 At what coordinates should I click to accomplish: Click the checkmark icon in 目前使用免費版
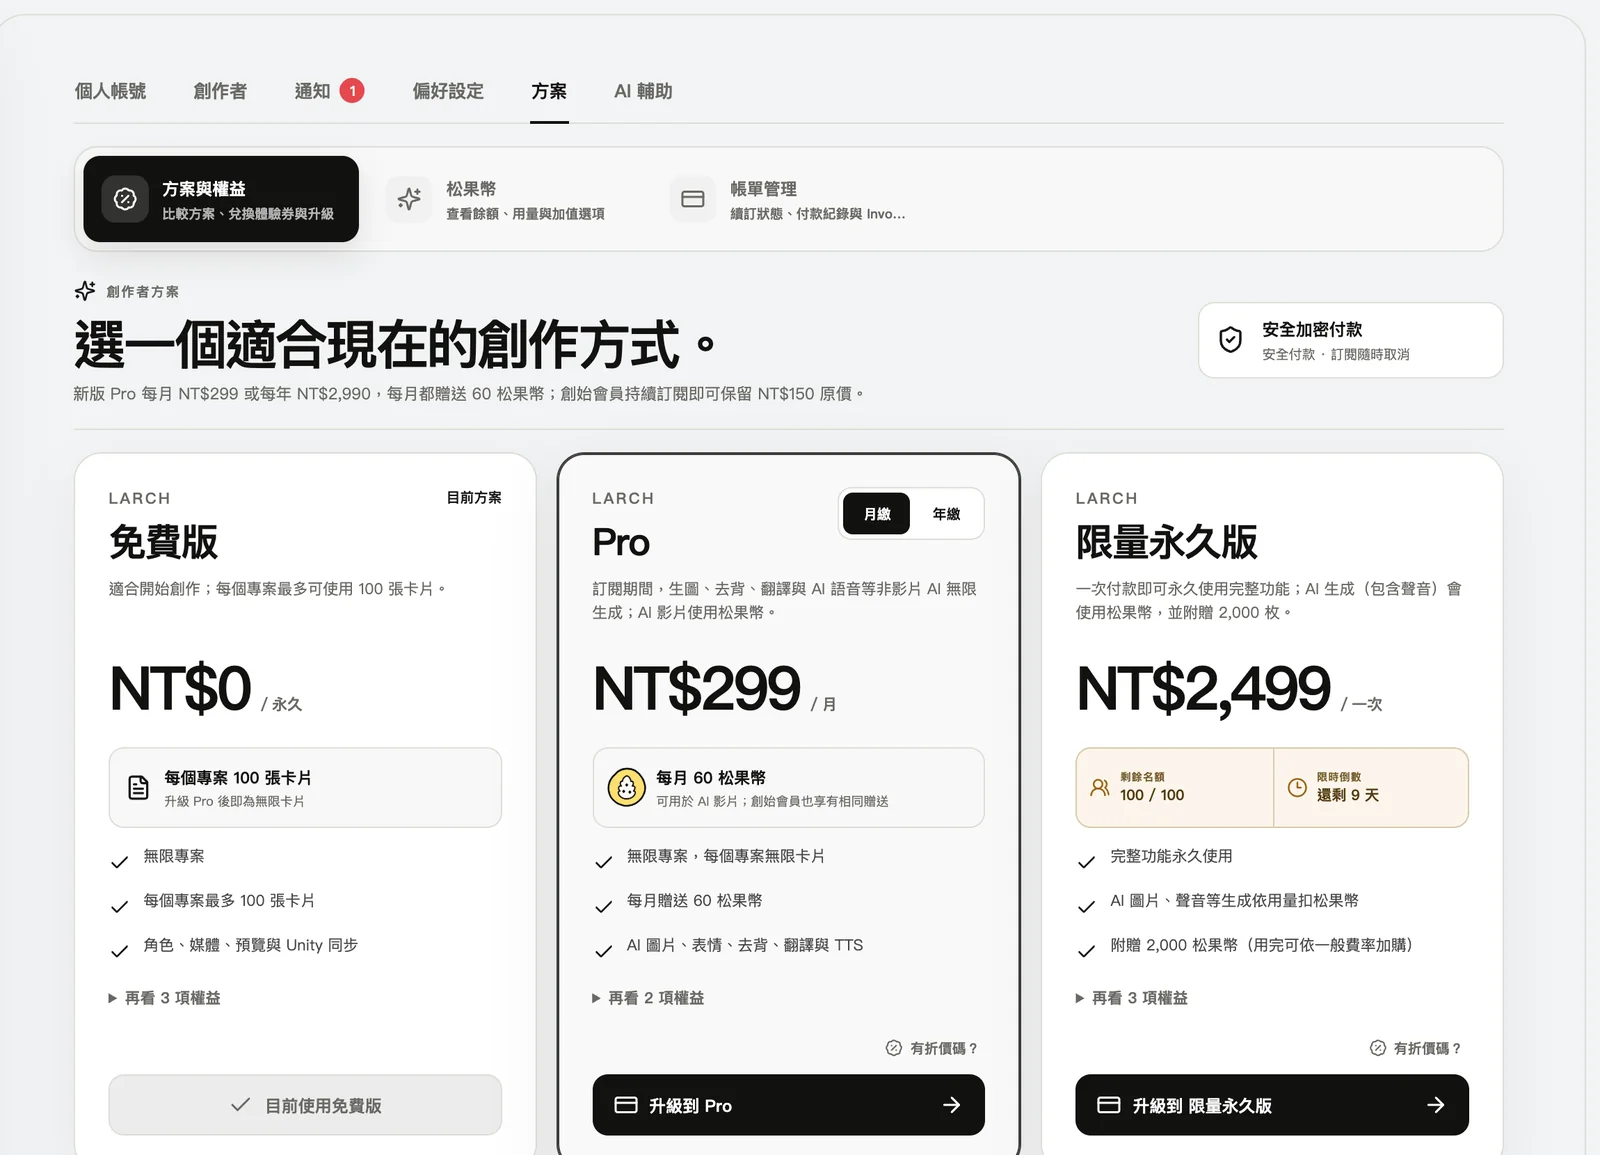tap(240, 1105)
